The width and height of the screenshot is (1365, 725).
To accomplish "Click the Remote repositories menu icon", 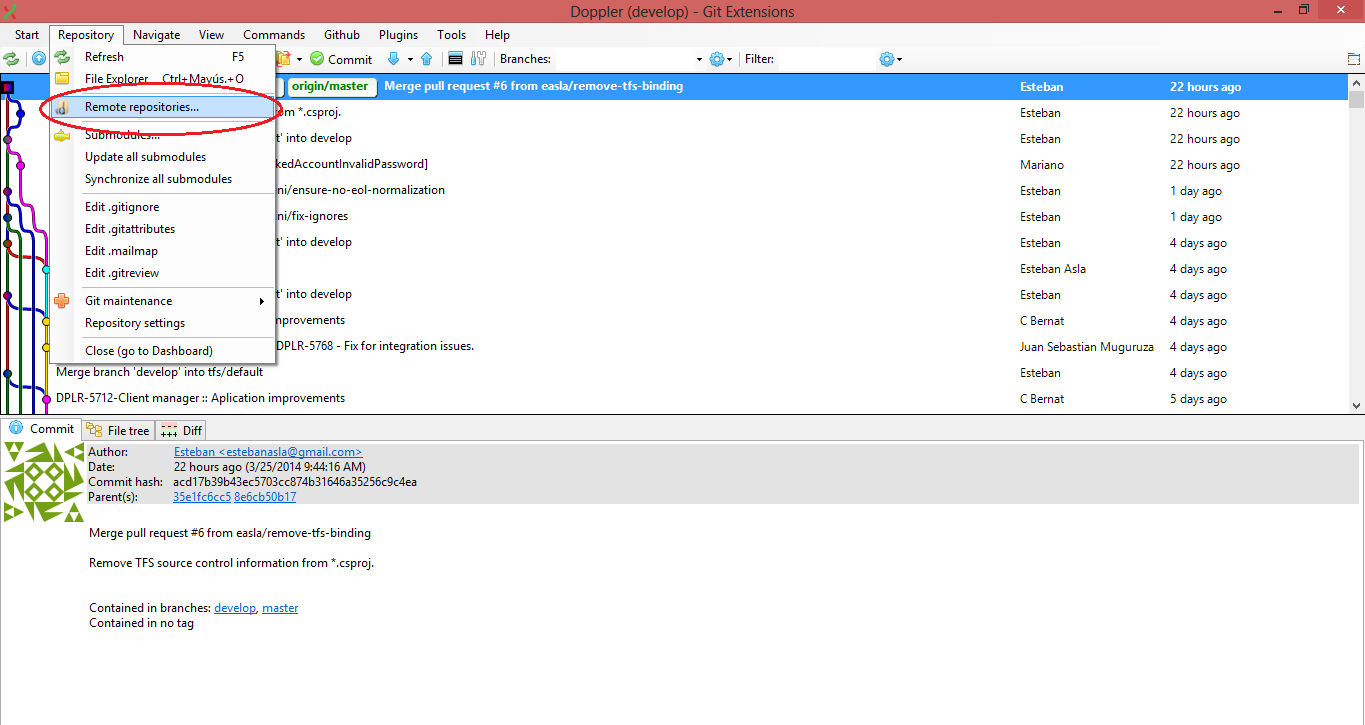I will point(62,107).
